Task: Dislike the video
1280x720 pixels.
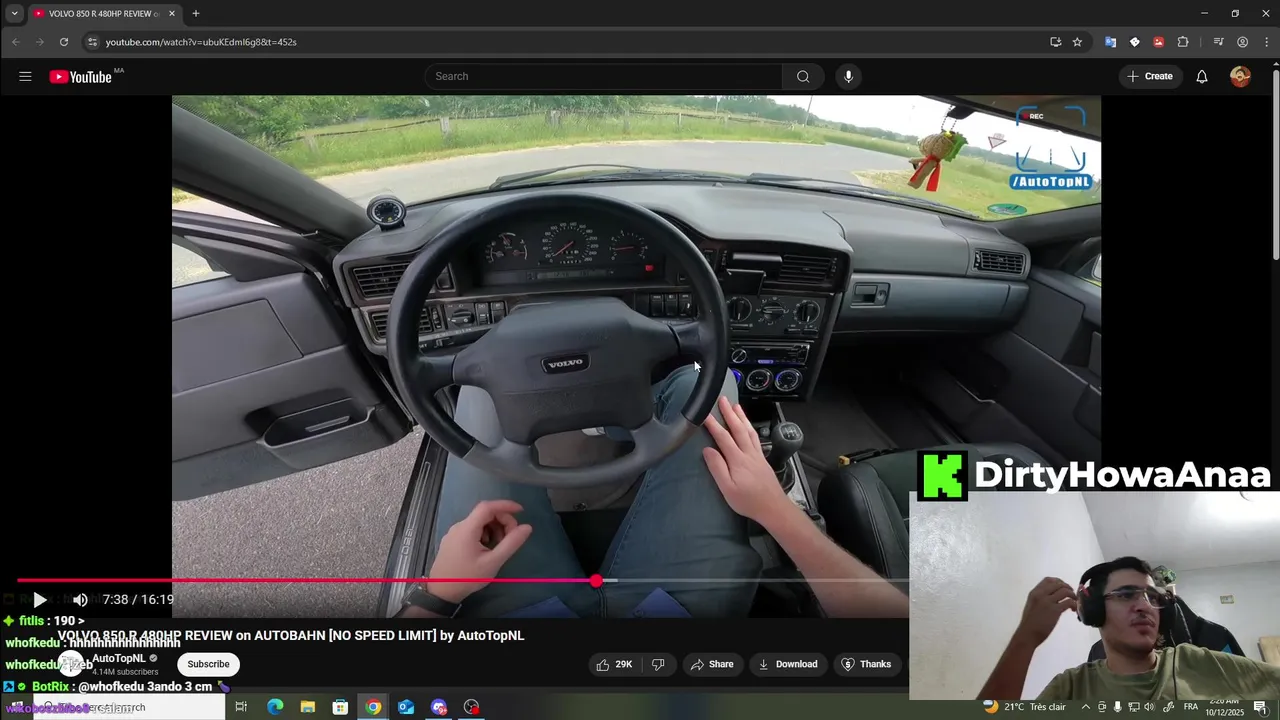Action: coord(658,664)
